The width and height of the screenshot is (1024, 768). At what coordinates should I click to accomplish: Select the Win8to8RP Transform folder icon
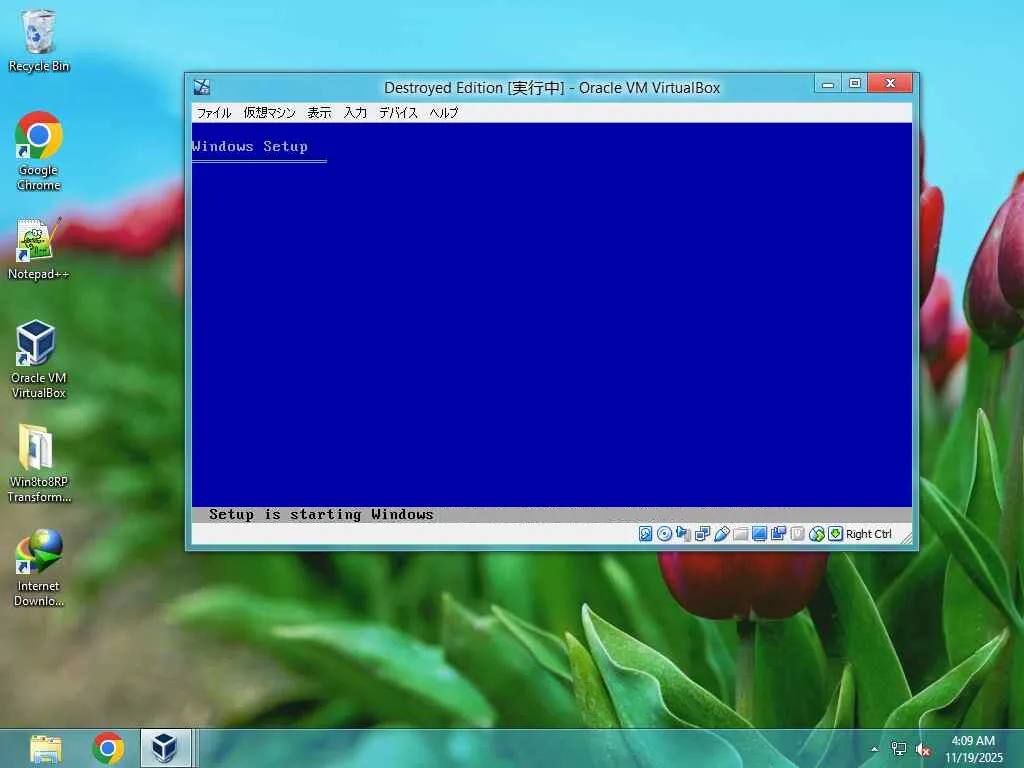(x=39, y=464)
